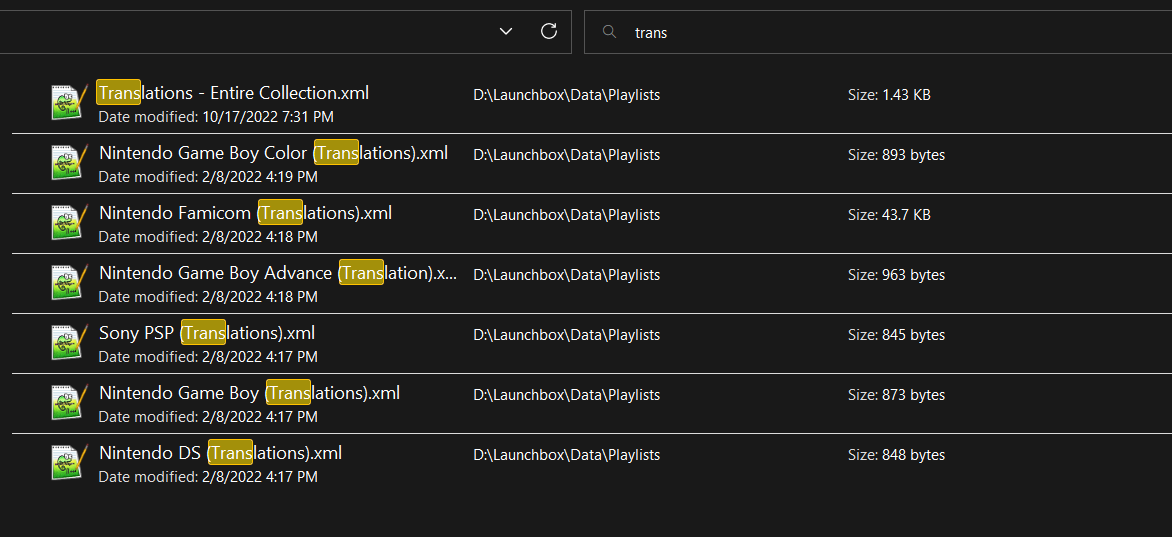Click the search magnifier icon
The height and width of the screenshot is (537, 1172).
click(x=610, y=31)
